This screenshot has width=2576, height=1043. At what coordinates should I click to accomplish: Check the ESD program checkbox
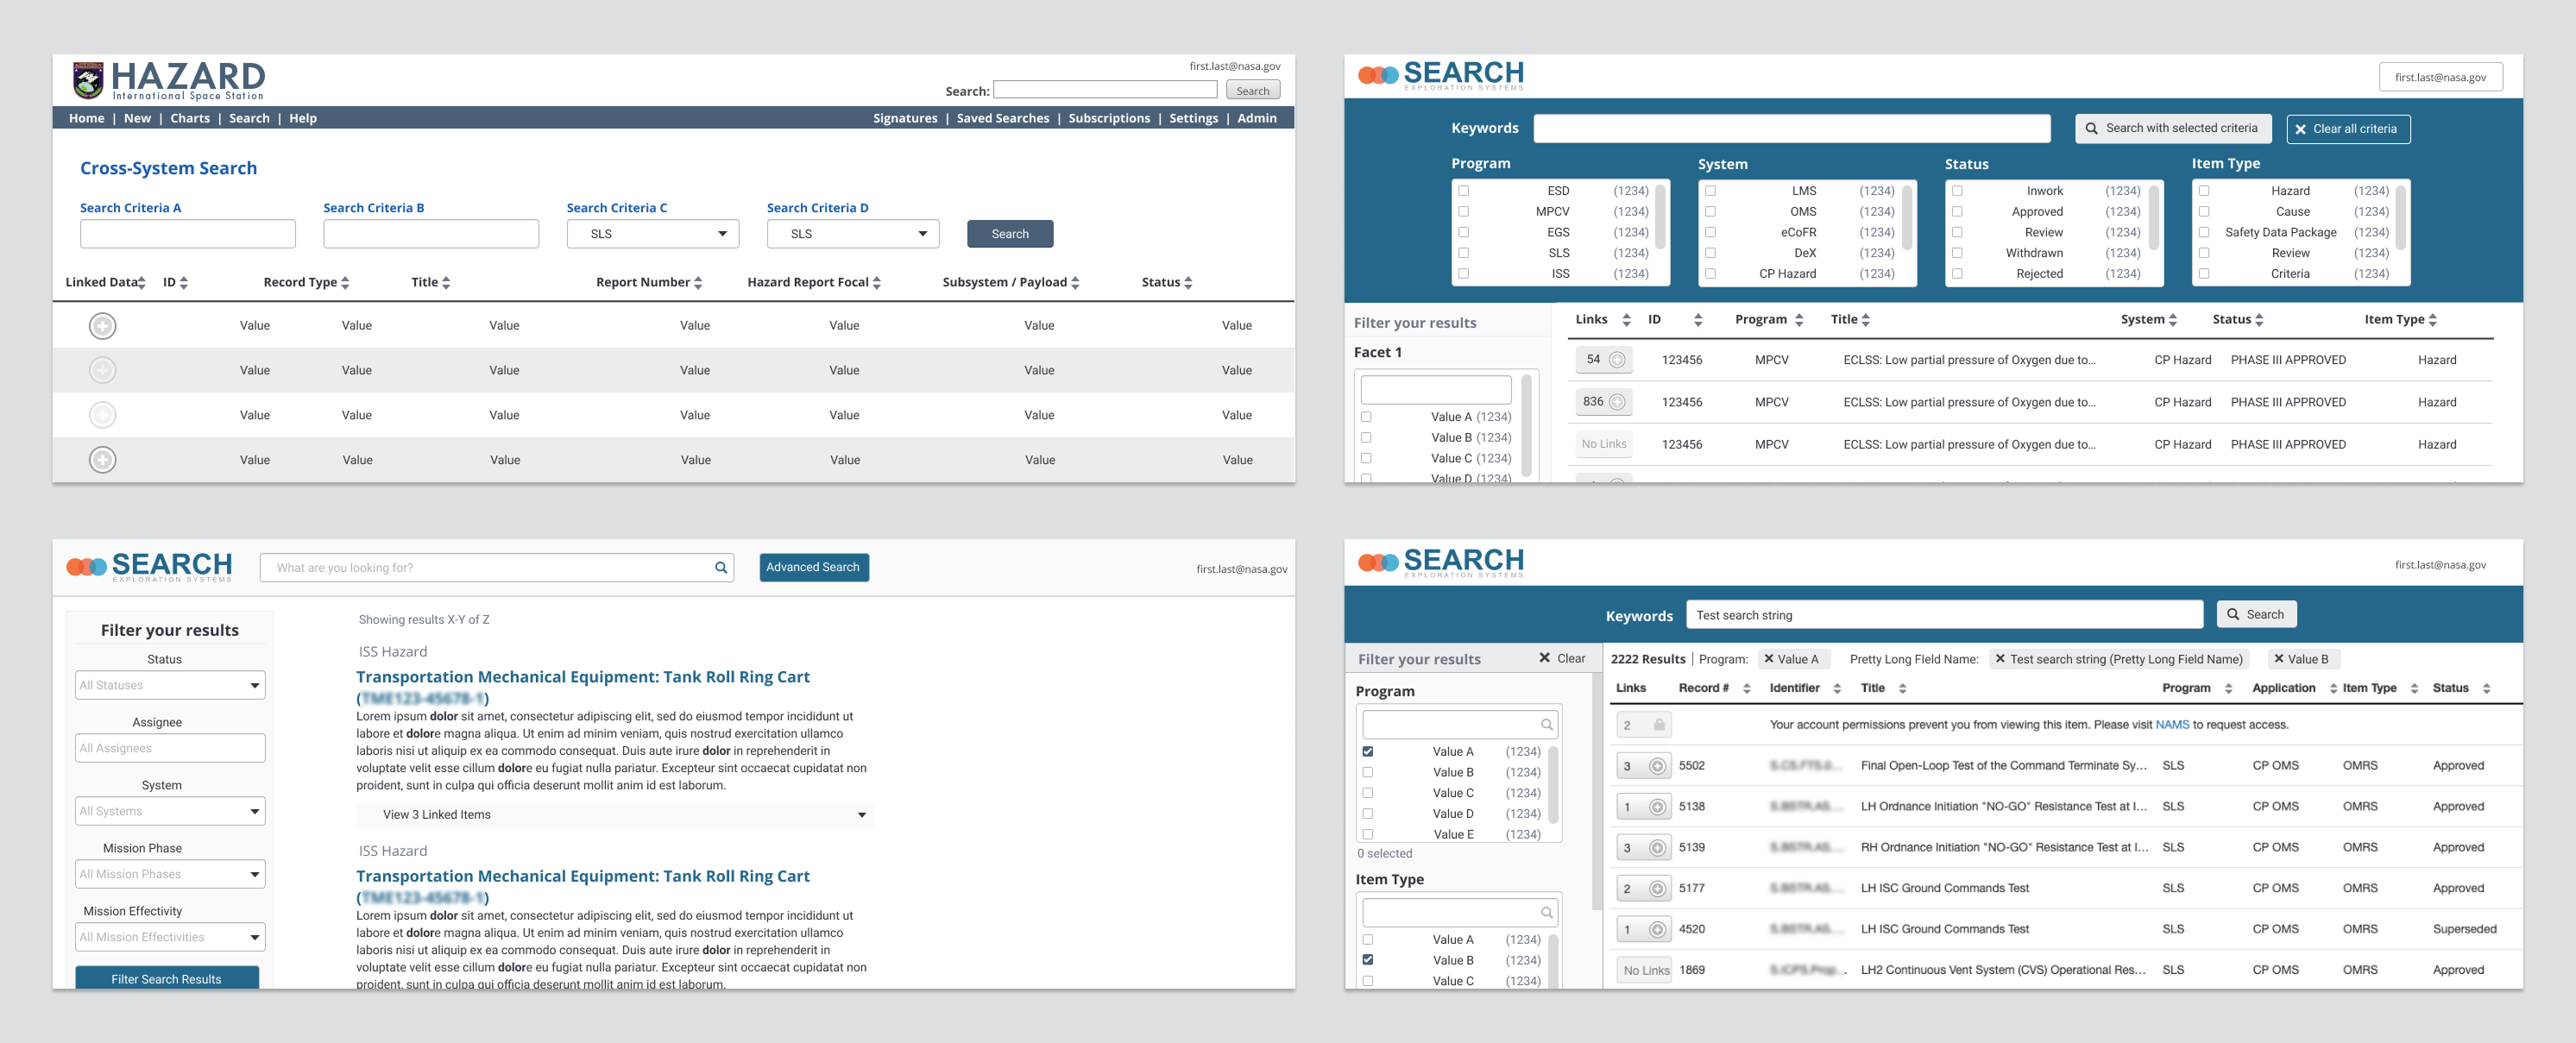click(1464, 191)
